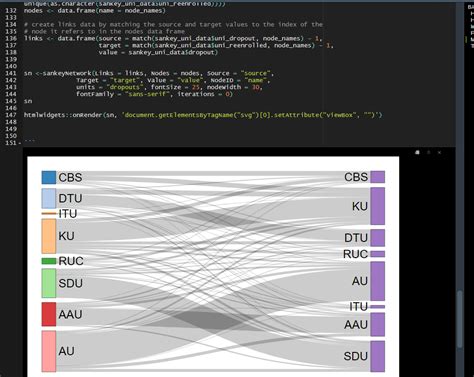Select the red AAU source node
Viewport: 474px width, 377px height.
[49, 314]
